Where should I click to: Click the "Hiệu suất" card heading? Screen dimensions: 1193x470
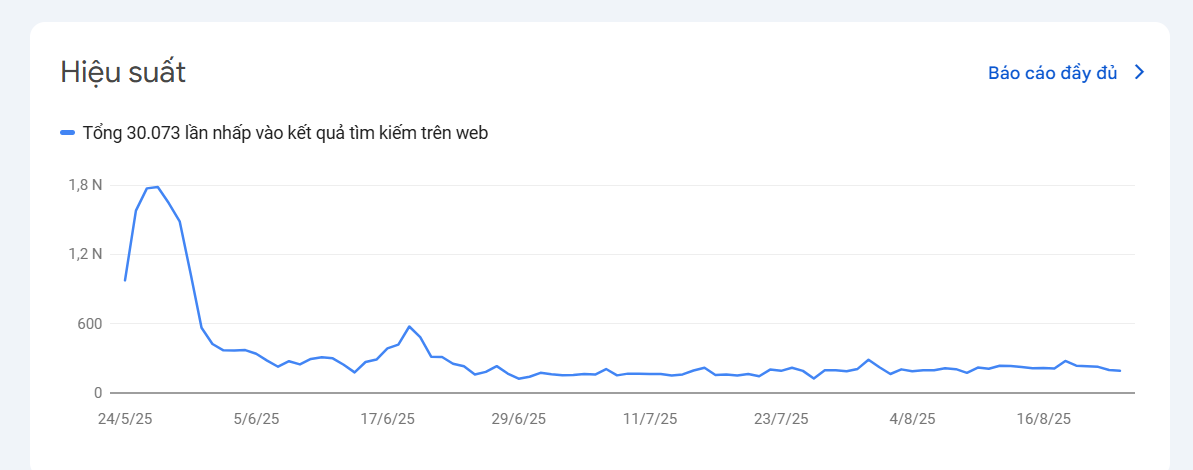tap(123, 73)
